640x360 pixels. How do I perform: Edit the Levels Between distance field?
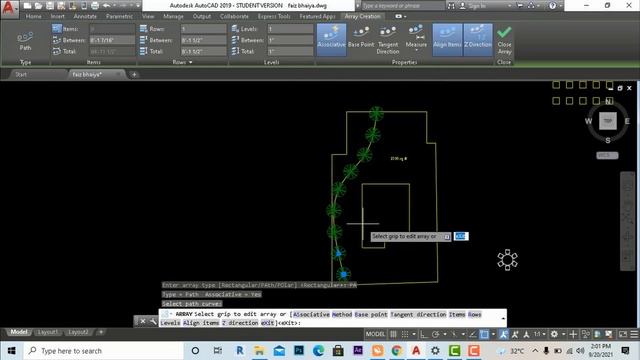coord(290,40)
